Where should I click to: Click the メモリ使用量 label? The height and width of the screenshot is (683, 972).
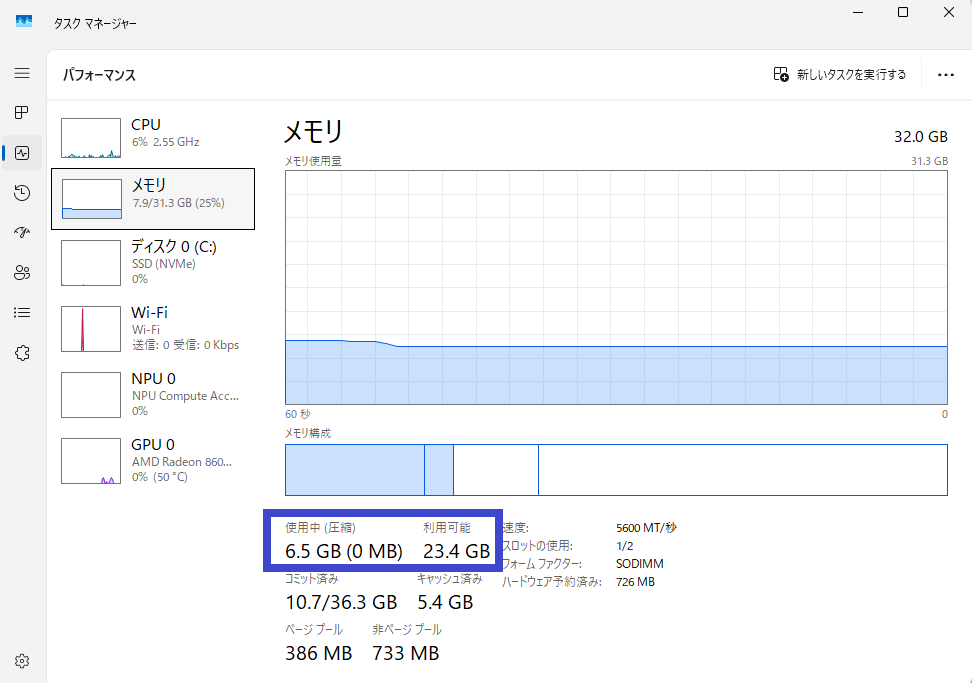[x=313, y=161]
